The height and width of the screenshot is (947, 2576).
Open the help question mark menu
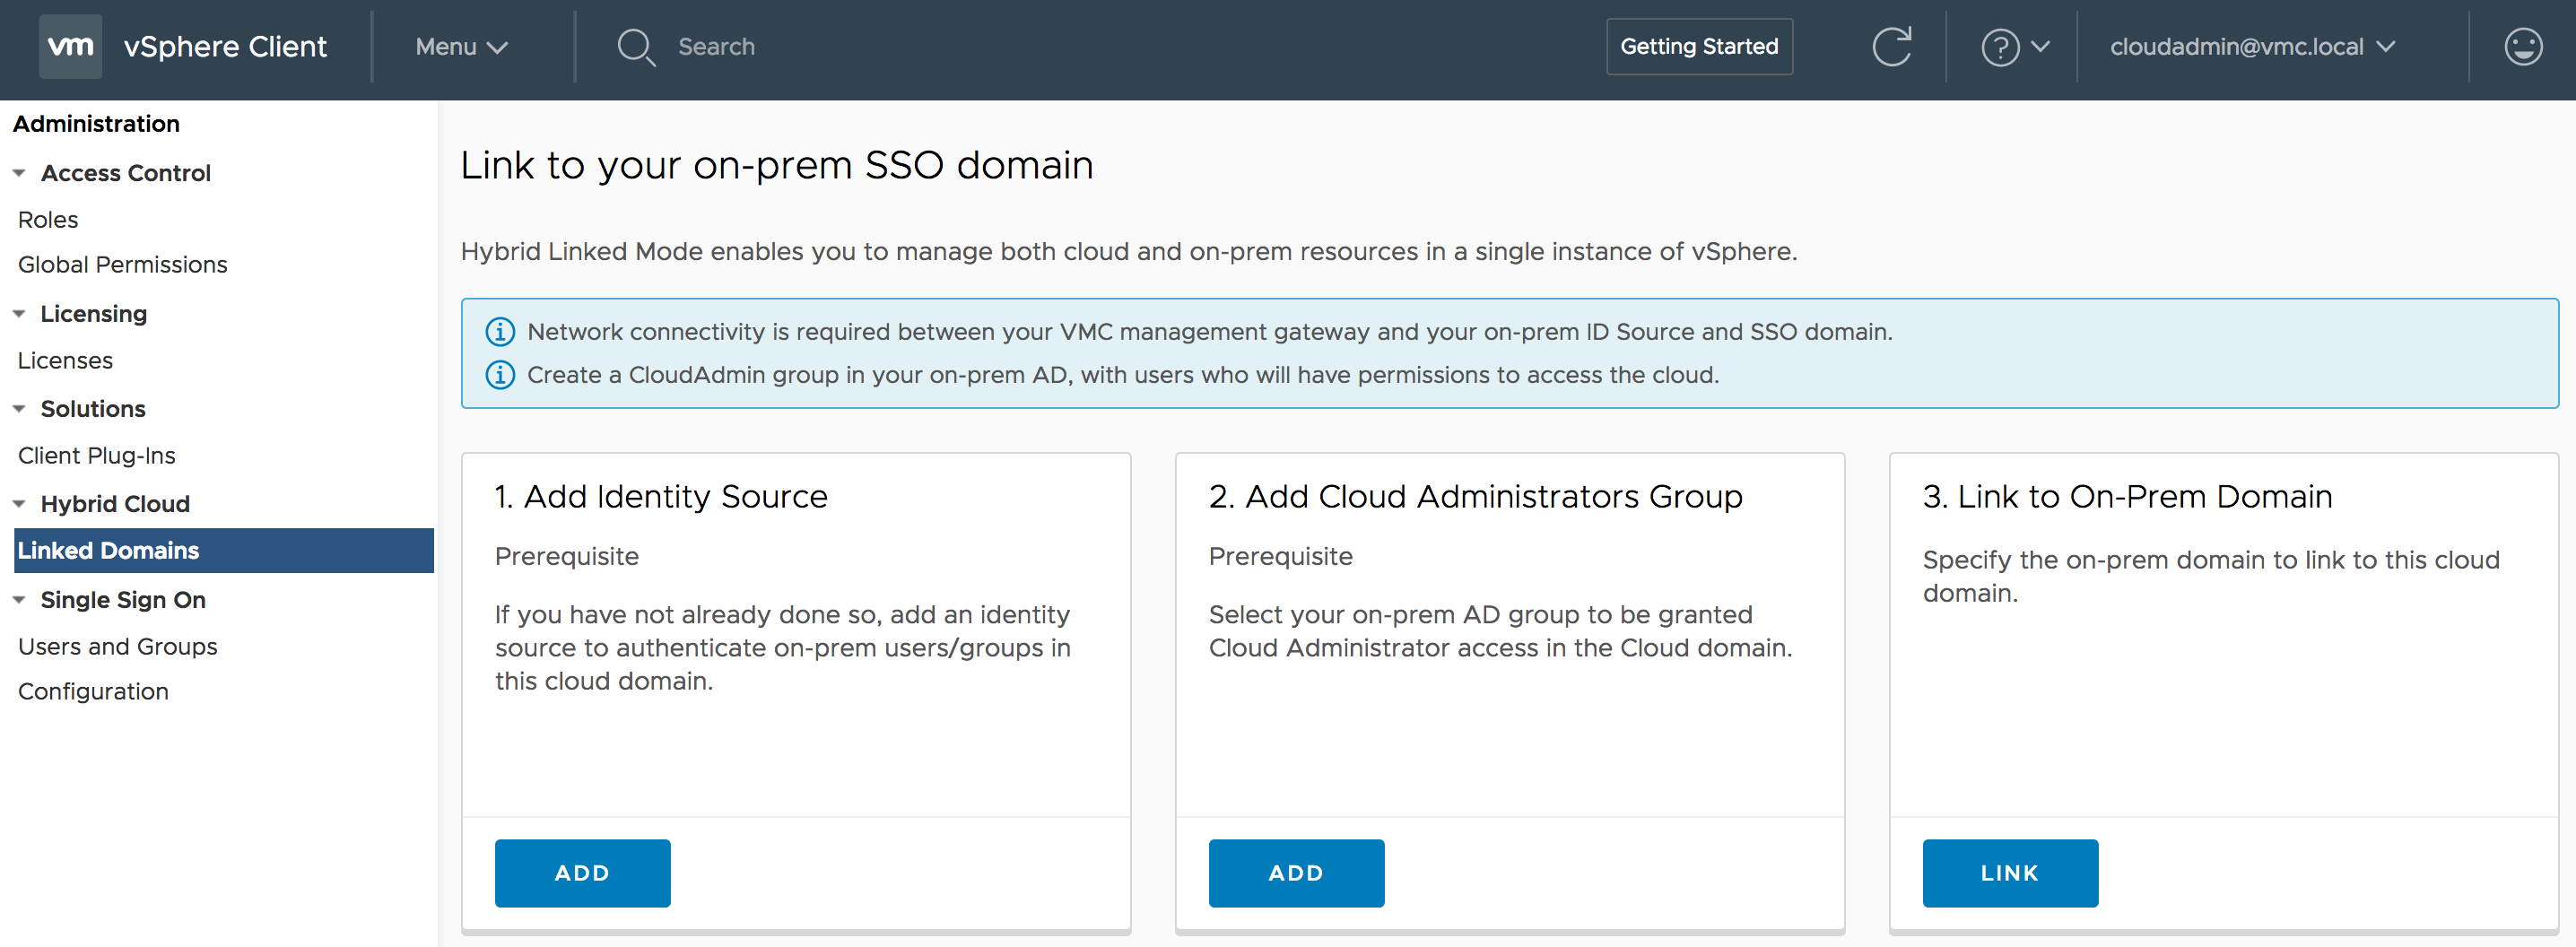coord(2014,47)
